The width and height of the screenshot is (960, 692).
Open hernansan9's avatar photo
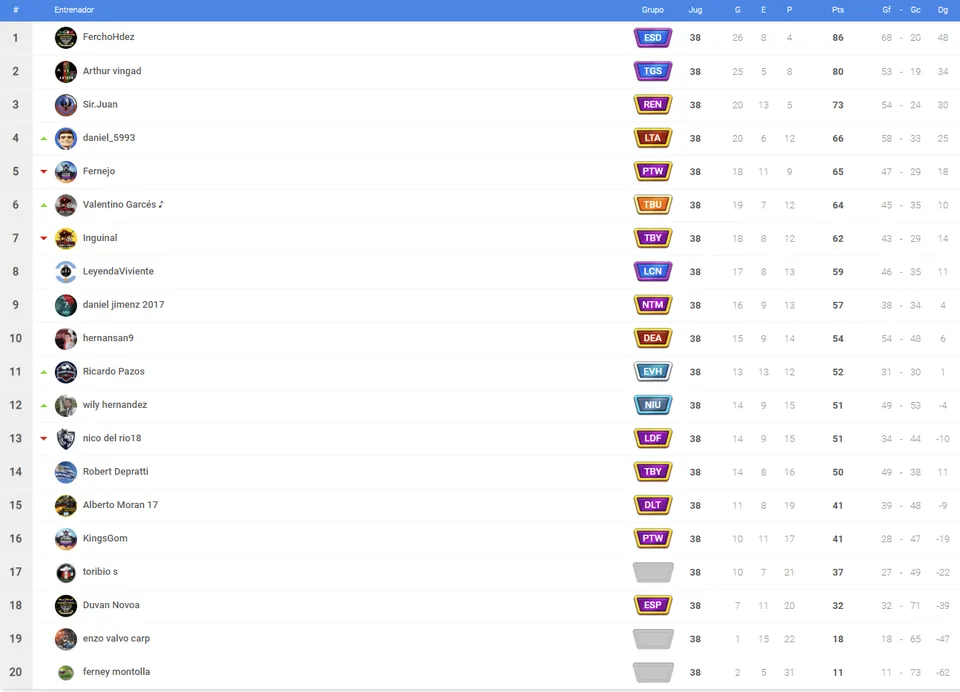coord(66,339)
